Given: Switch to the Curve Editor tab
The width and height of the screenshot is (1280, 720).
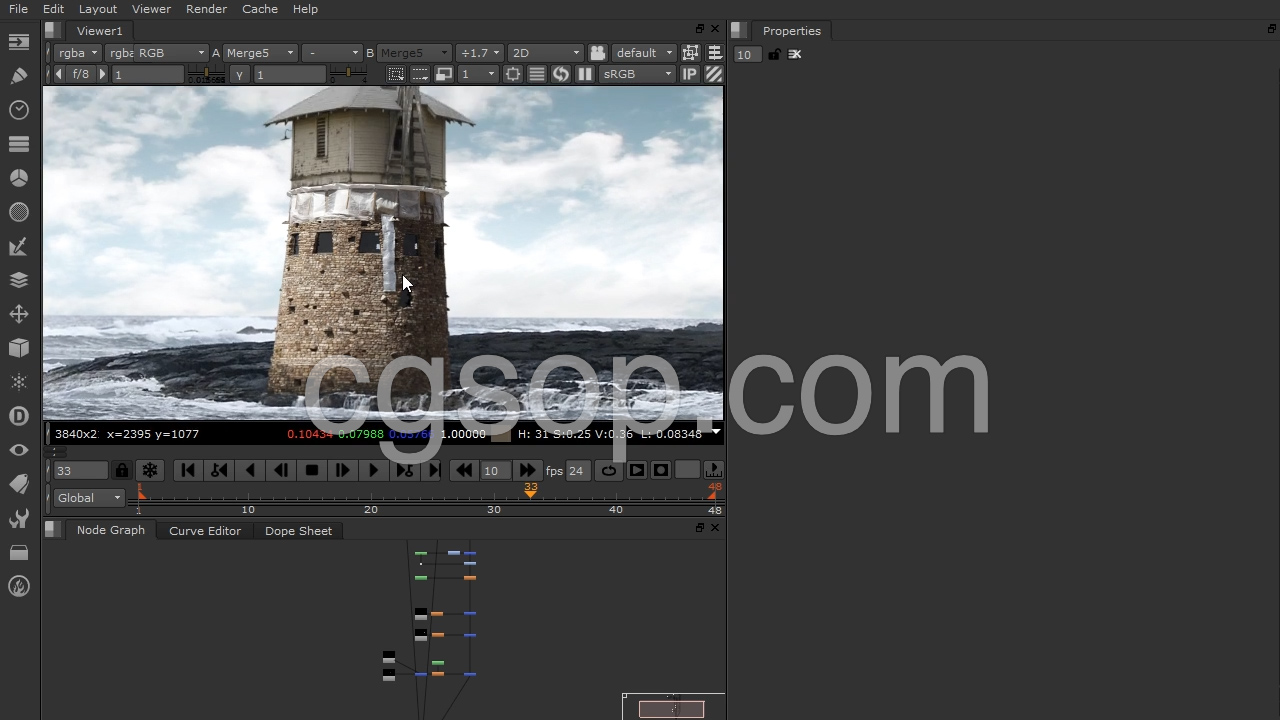Looking at the screenshot, I should click(205, 531).
